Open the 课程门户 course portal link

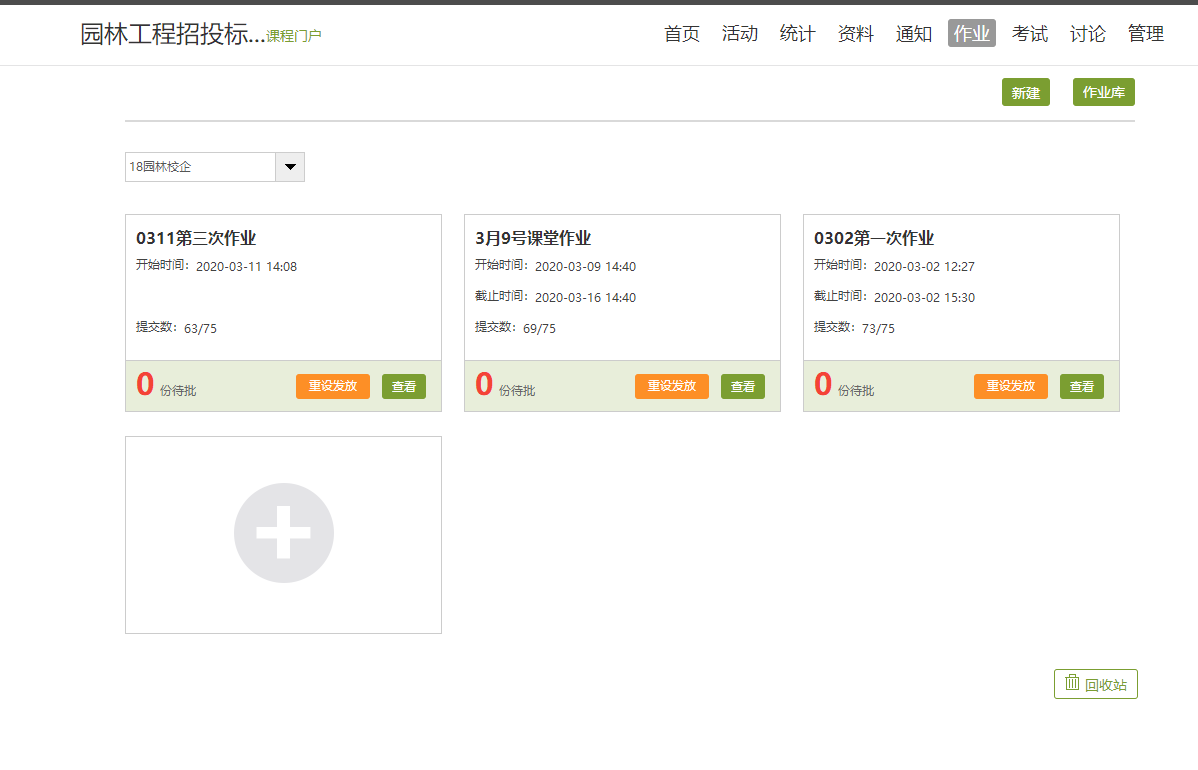[294, 36]
